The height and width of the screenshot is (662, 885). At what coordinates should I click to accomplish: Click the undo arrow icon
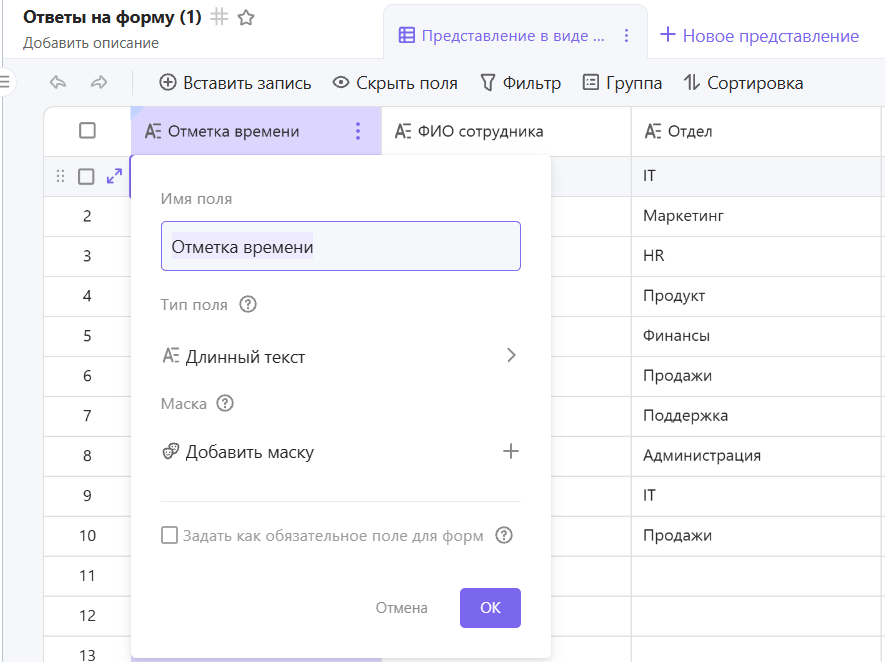tap(58, 82)
